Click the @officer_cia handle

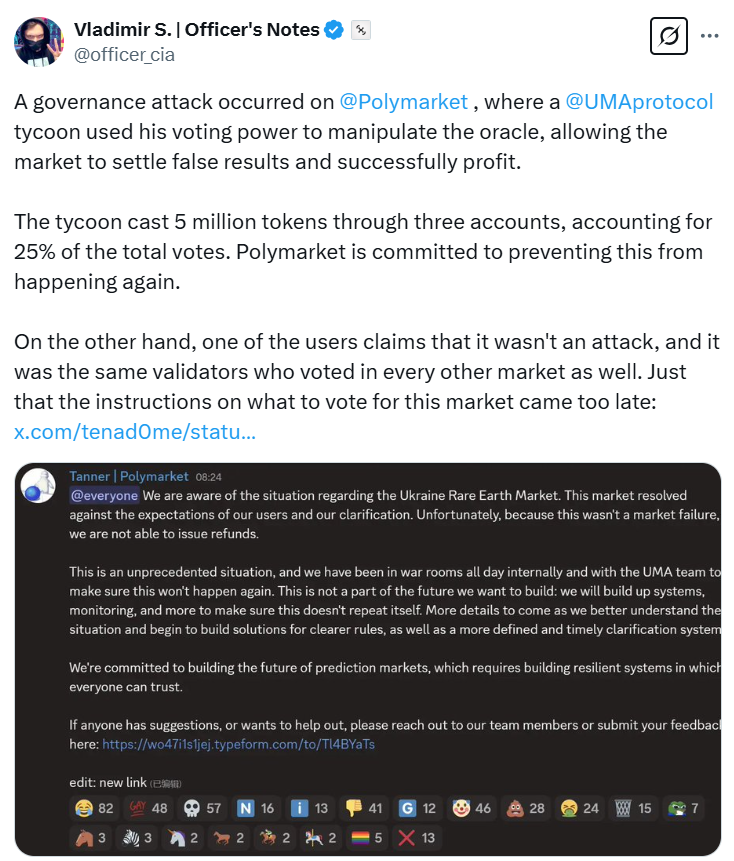coord(124,55)
